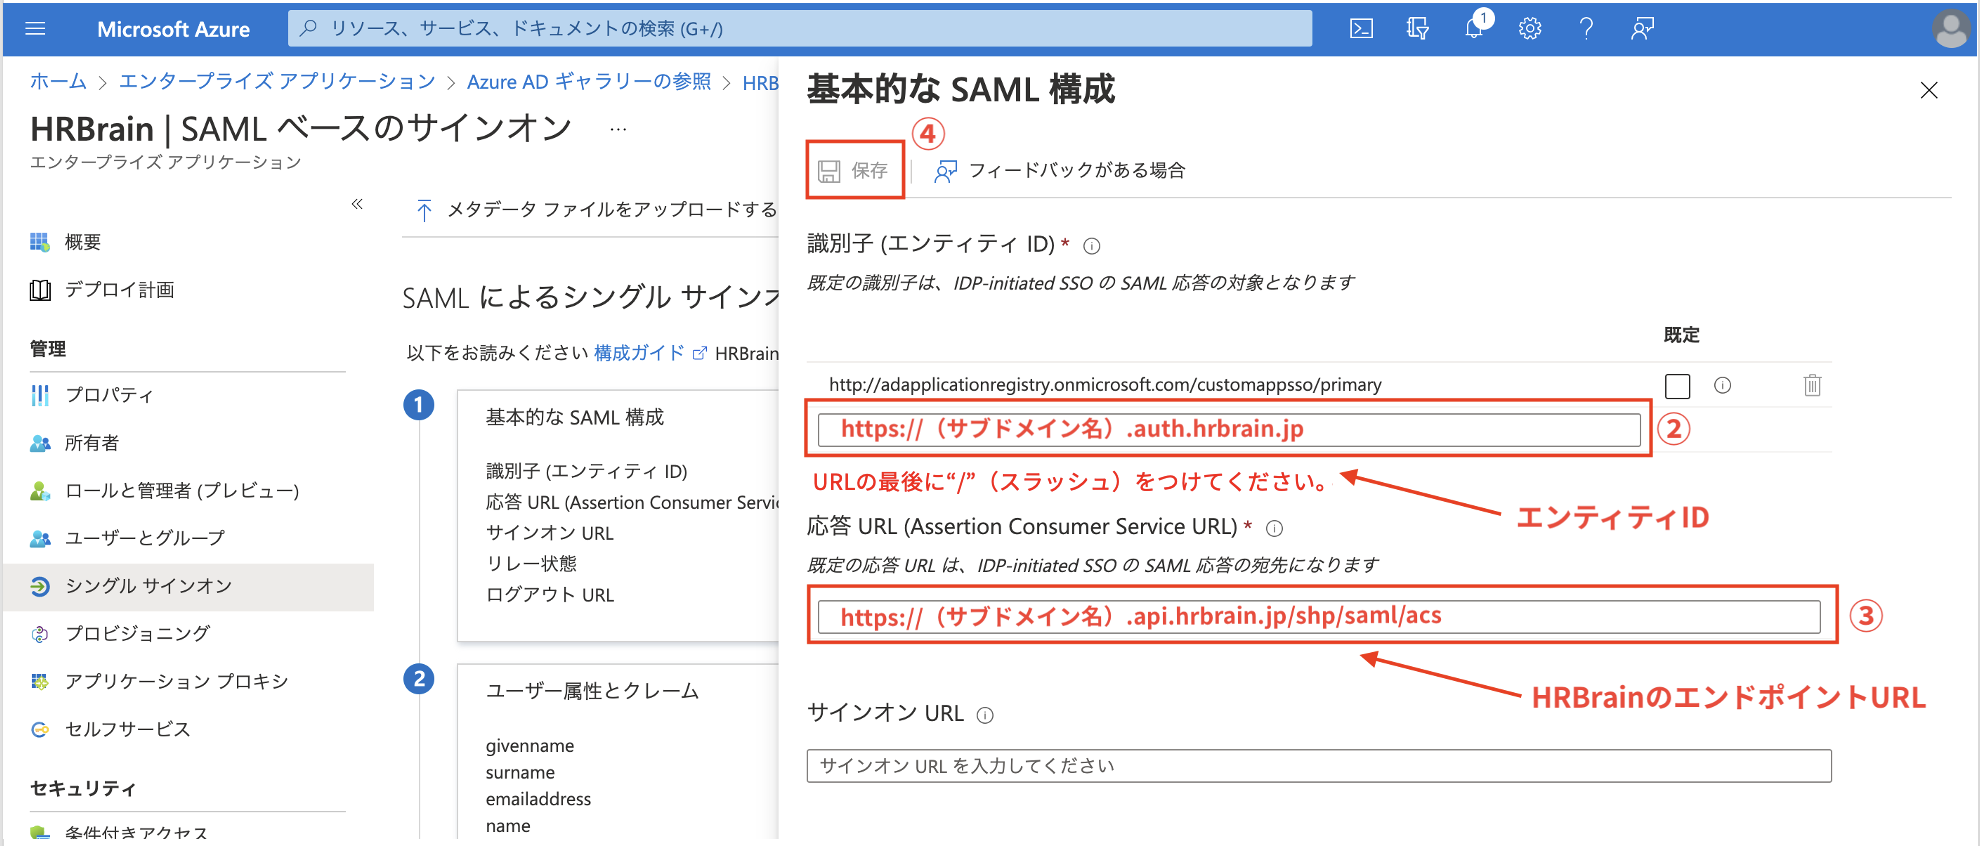Toggle the 既定 checkbox for default identifier
This screenshot has width=1980, height=846.
1678,386
